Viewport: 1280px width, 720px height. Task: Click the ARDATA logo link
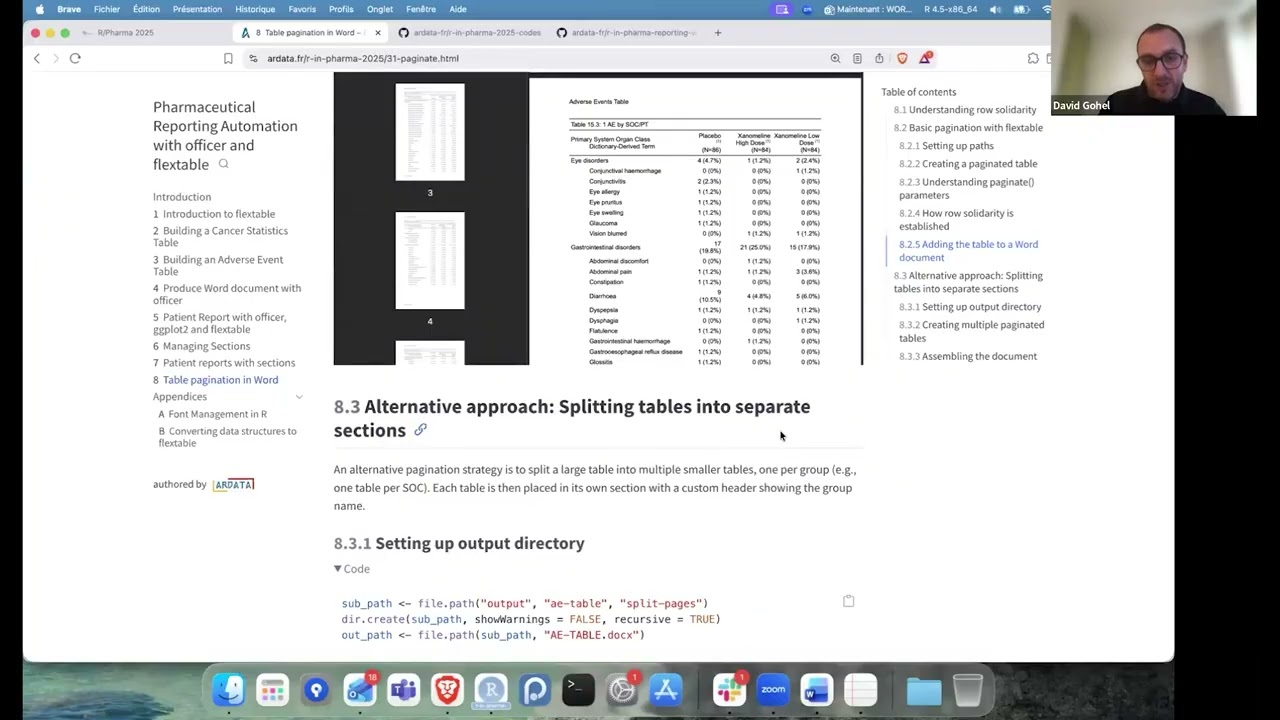point(233,484)
